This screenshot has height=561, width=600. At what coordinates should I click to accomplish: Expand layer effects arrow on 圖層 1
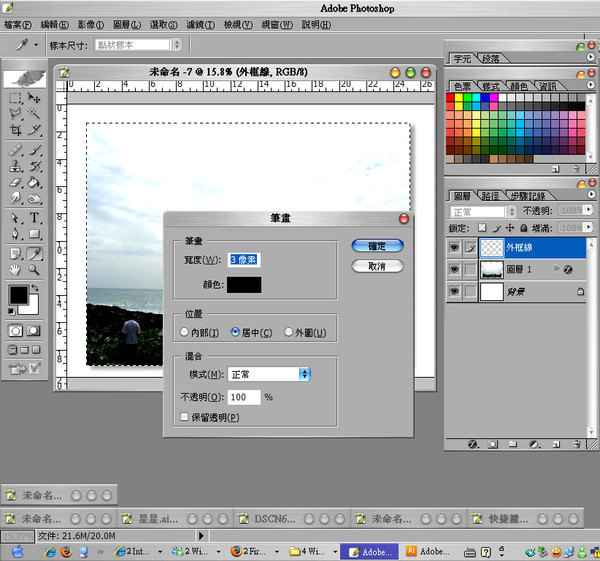click(556, 269)
